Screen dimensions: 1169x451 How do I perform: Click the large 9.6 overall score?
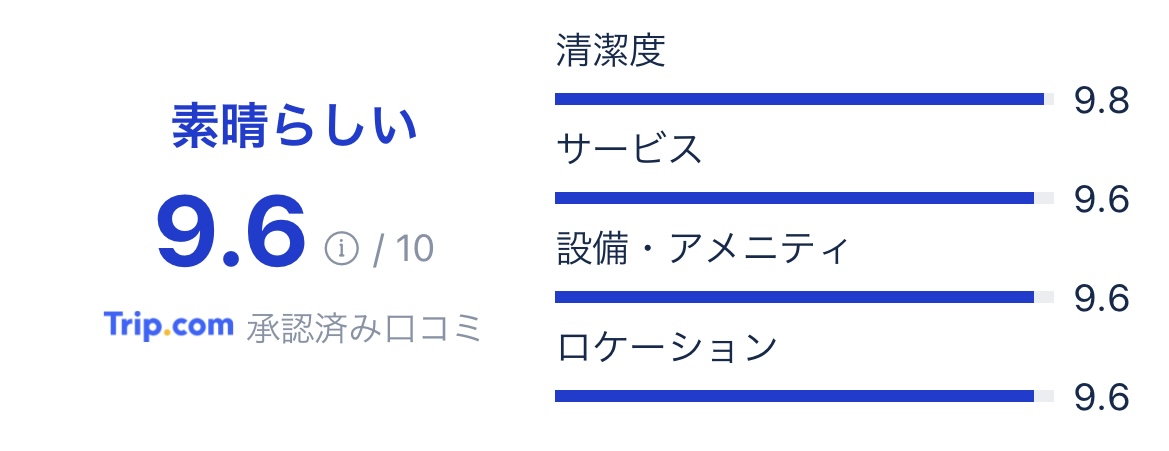(x=231, y=232)
